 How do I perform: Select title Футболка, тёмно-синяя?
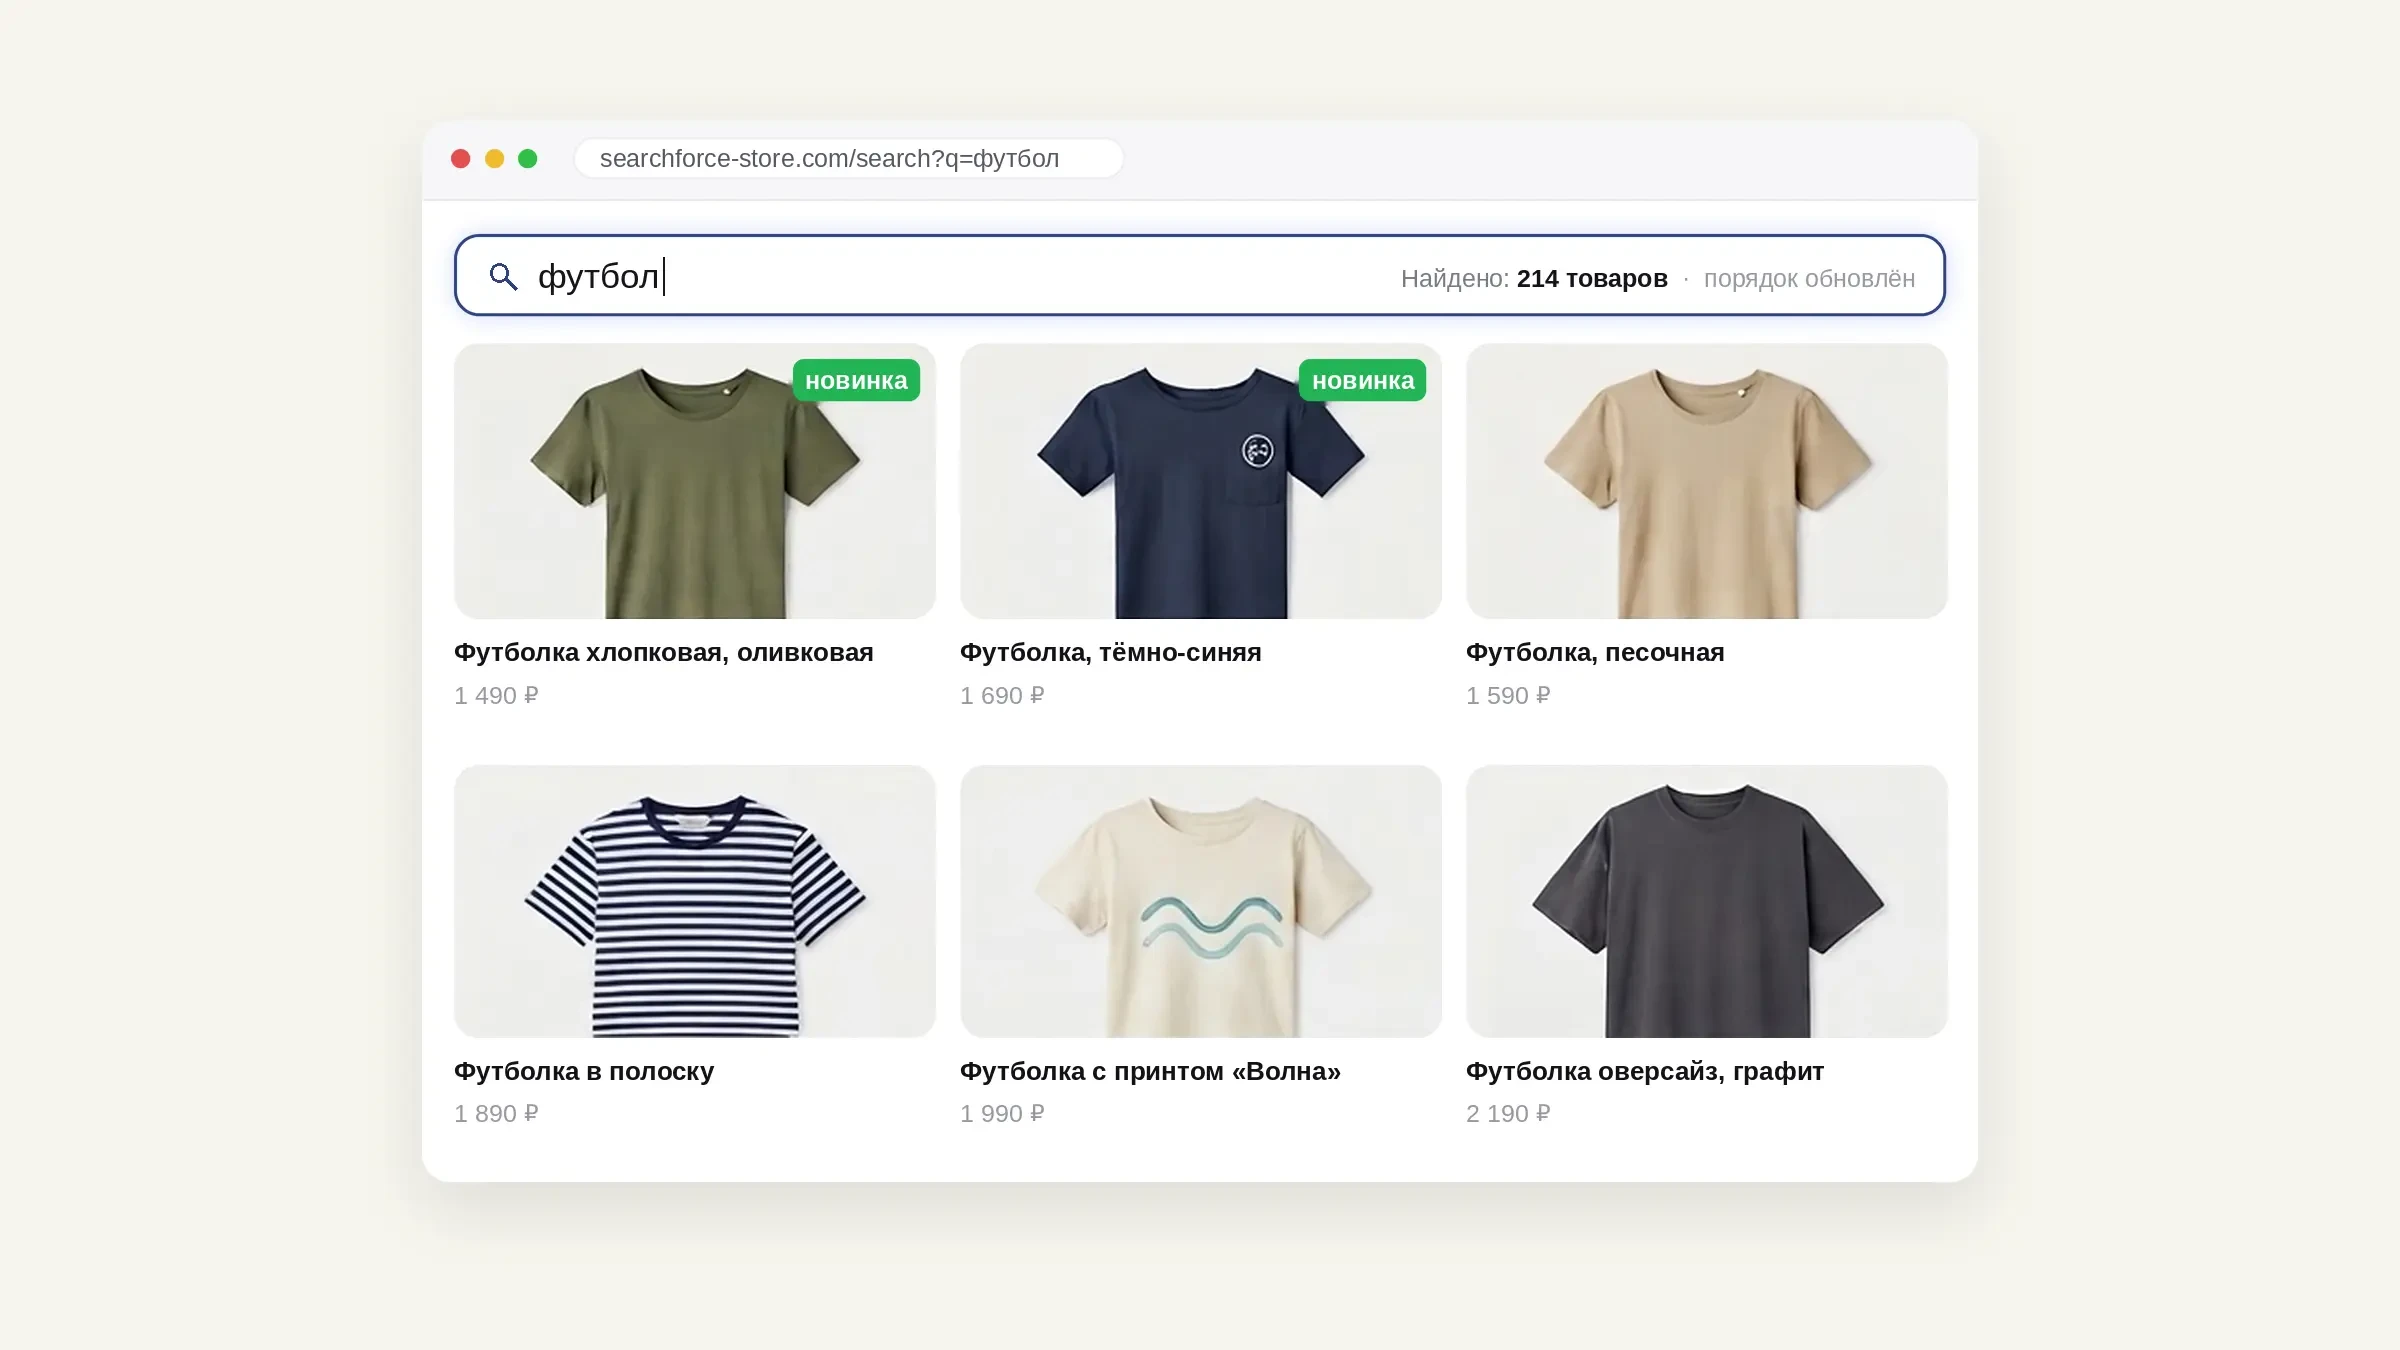(x=1111, y=653)
